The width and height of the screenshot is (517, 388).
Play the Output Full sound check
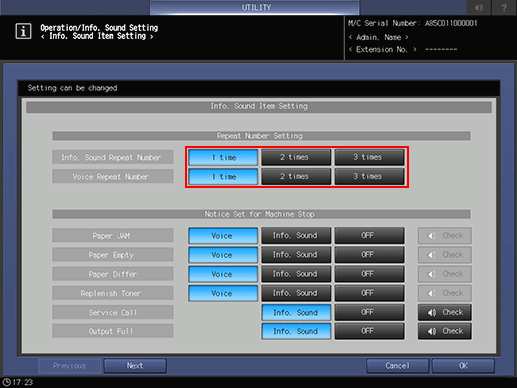(445, 331)
